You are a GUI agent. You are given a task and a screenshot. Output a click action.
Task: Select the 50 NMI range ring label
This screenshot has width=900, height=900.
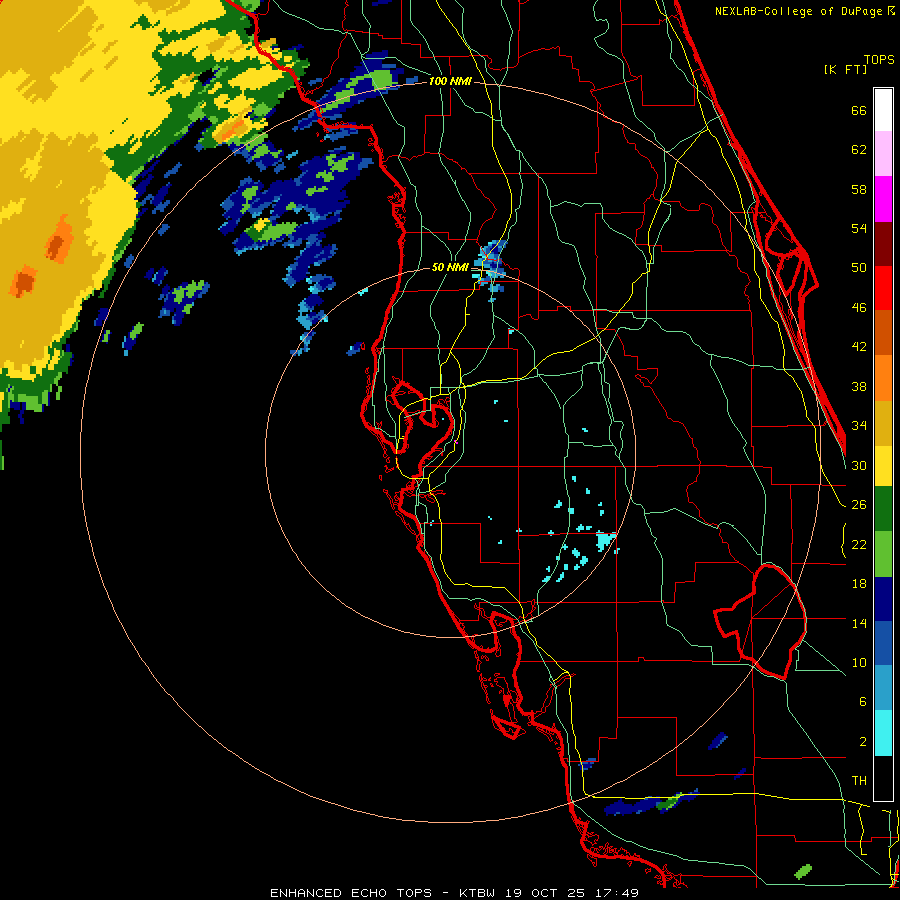[x=450, y=267]
